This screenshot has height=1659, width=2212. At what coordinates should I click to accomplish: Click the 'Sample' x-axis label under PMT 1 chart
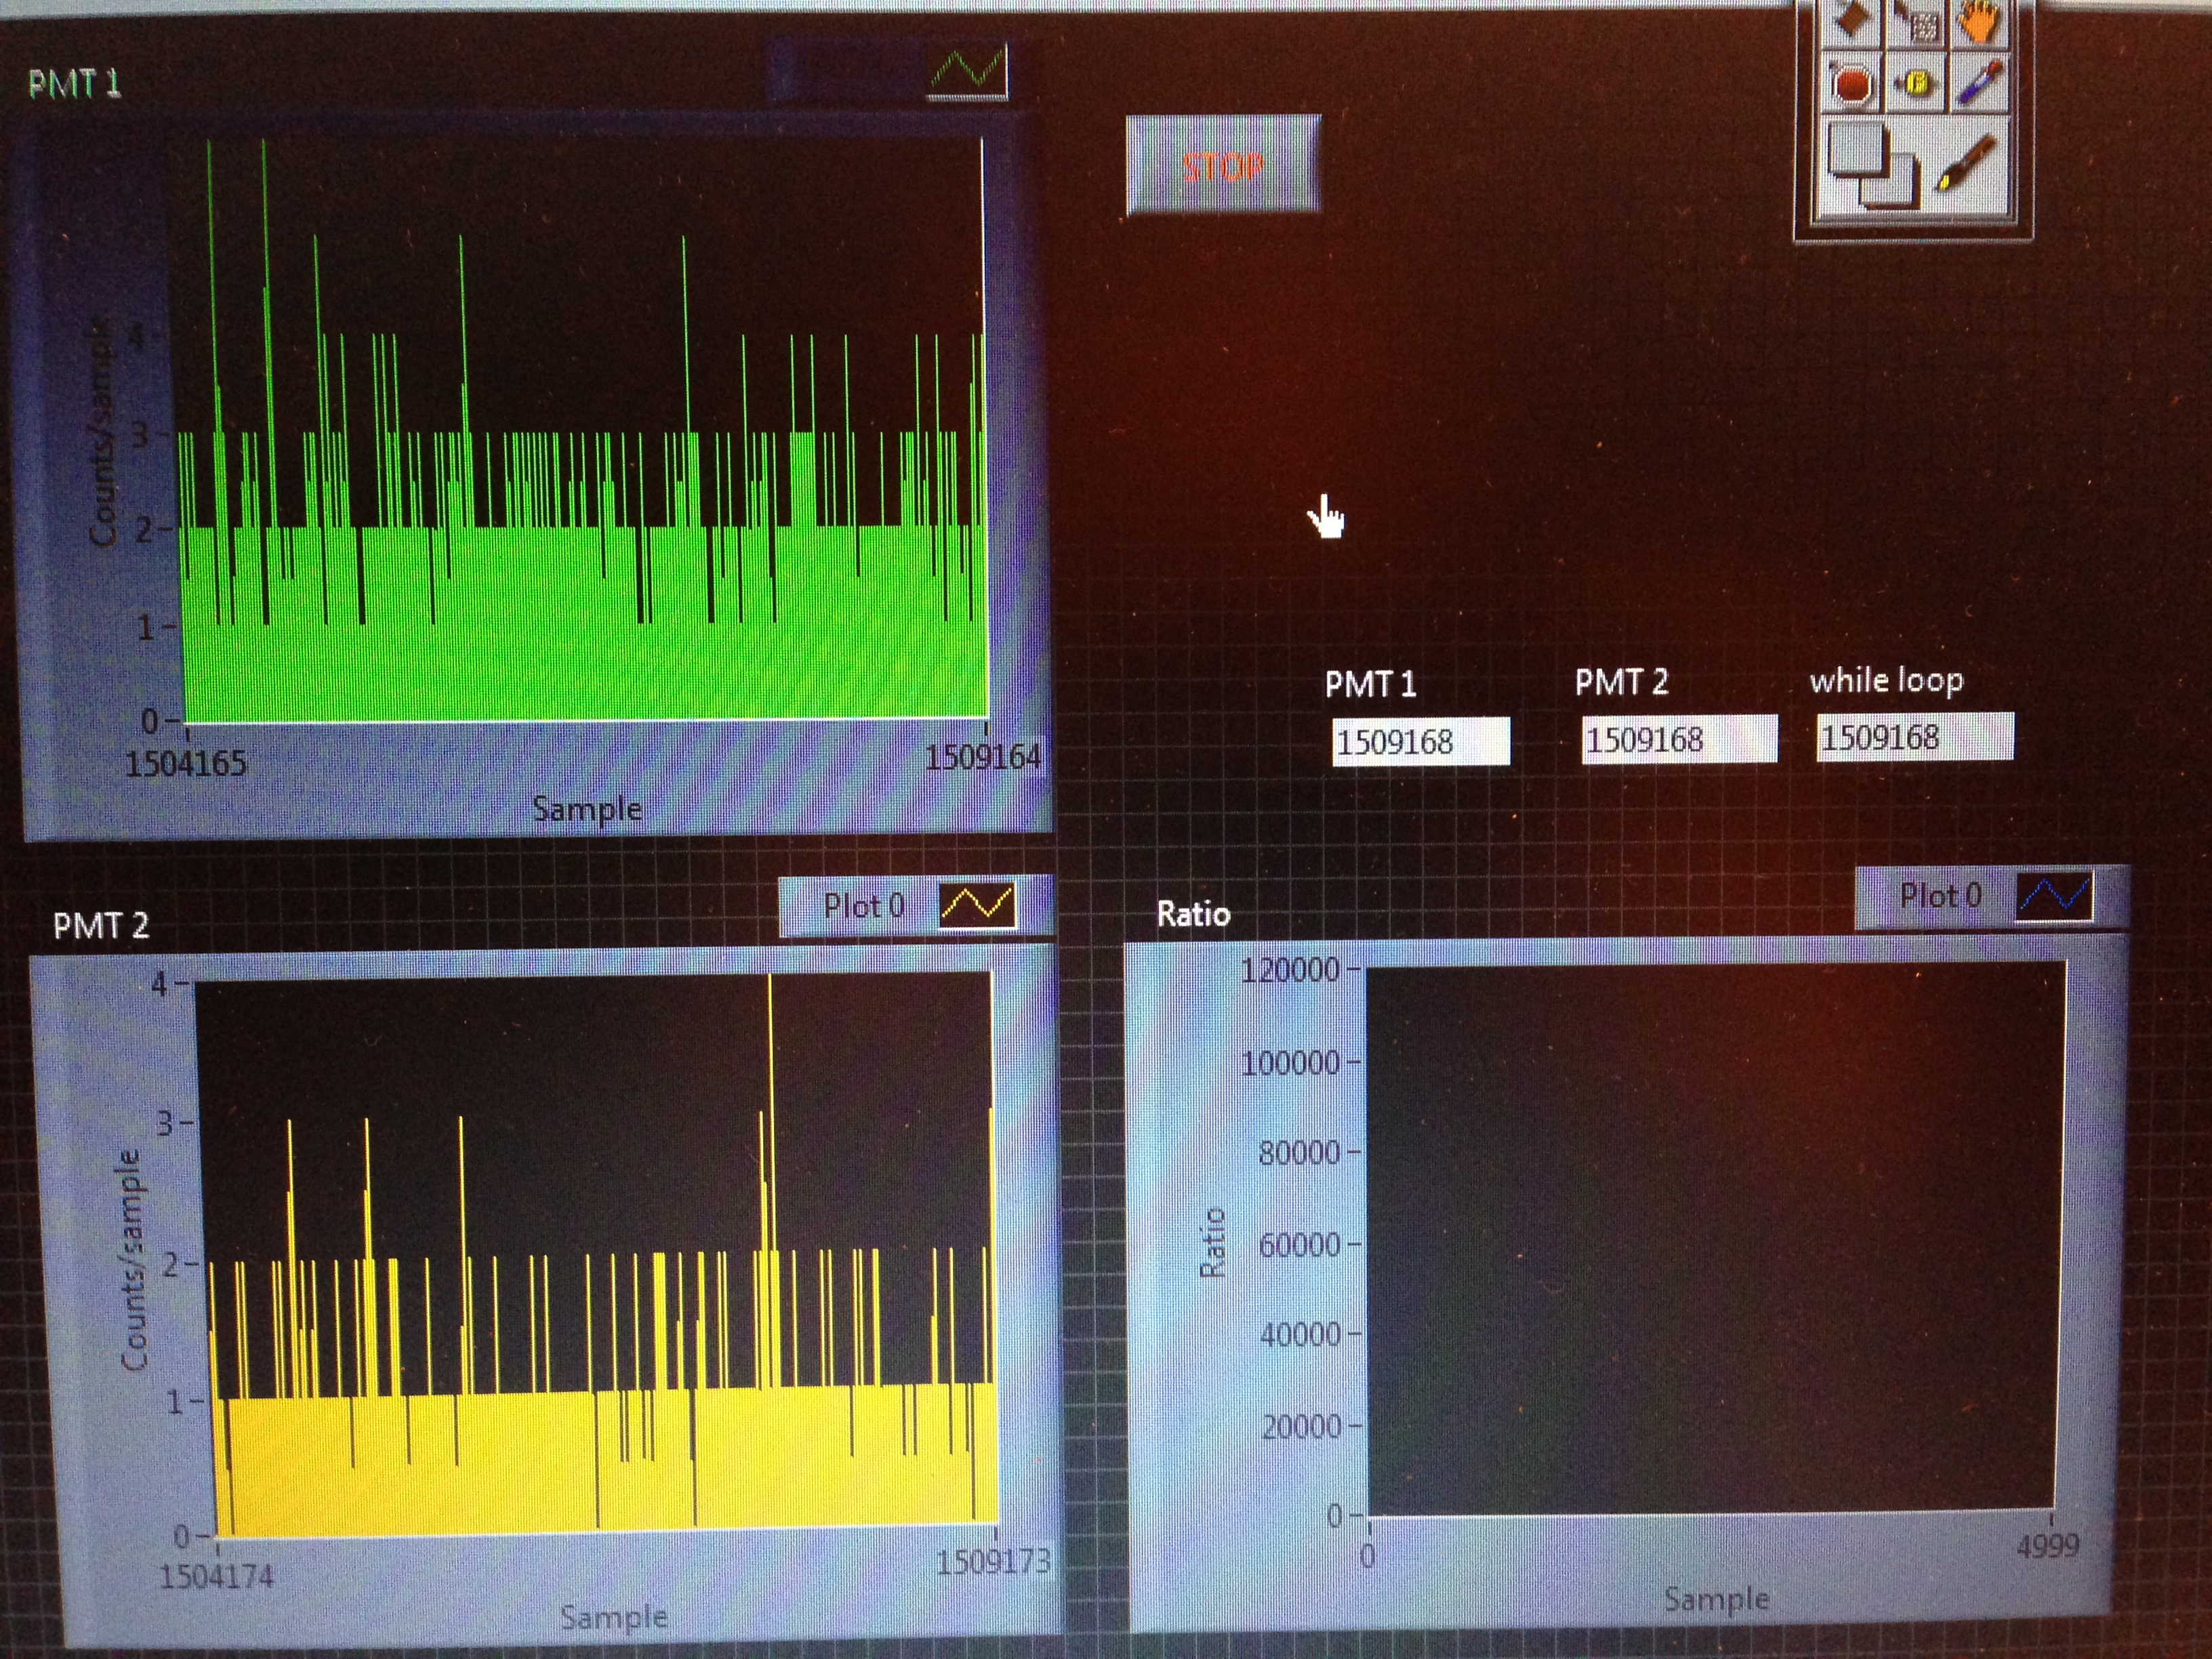point(586,808)
